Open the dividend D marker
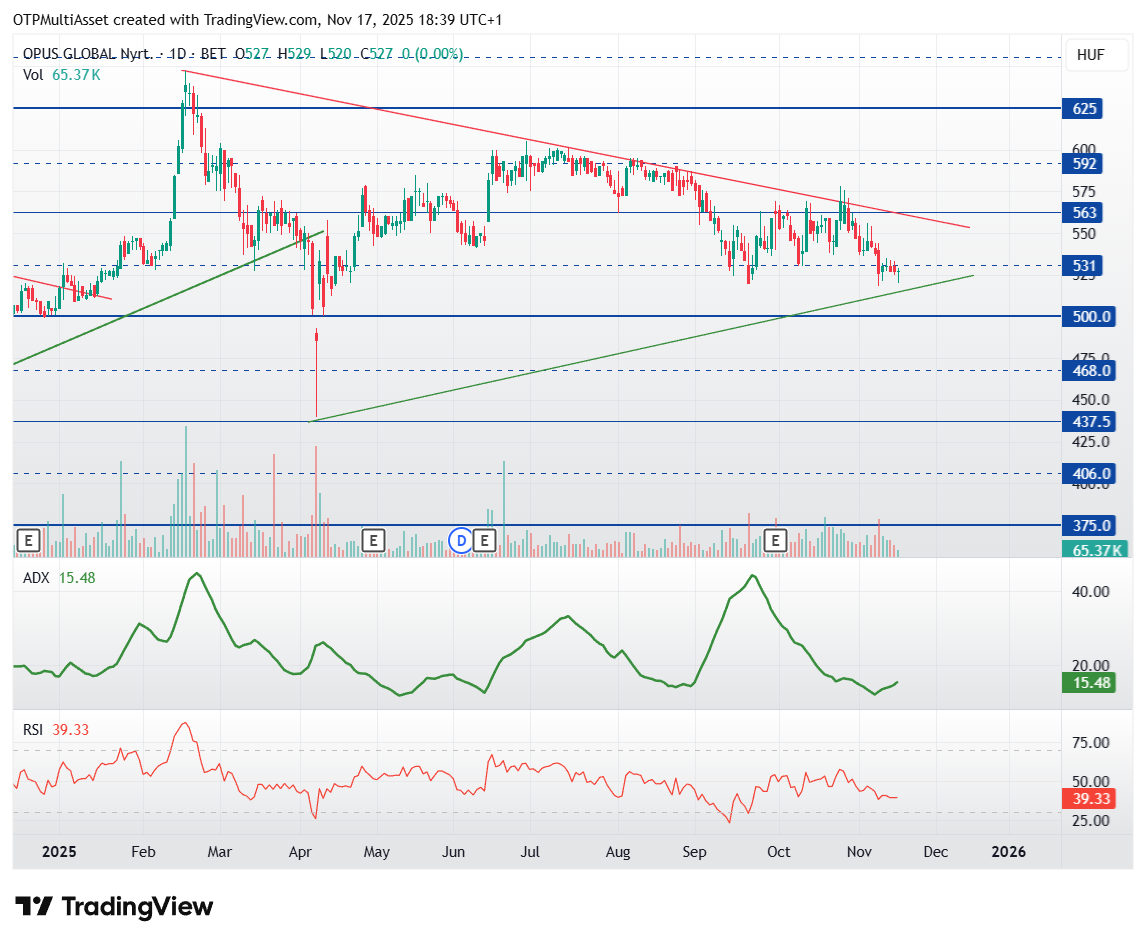Image resolution: width=1146 pixels, height=944 pixels. coord(461,541)
